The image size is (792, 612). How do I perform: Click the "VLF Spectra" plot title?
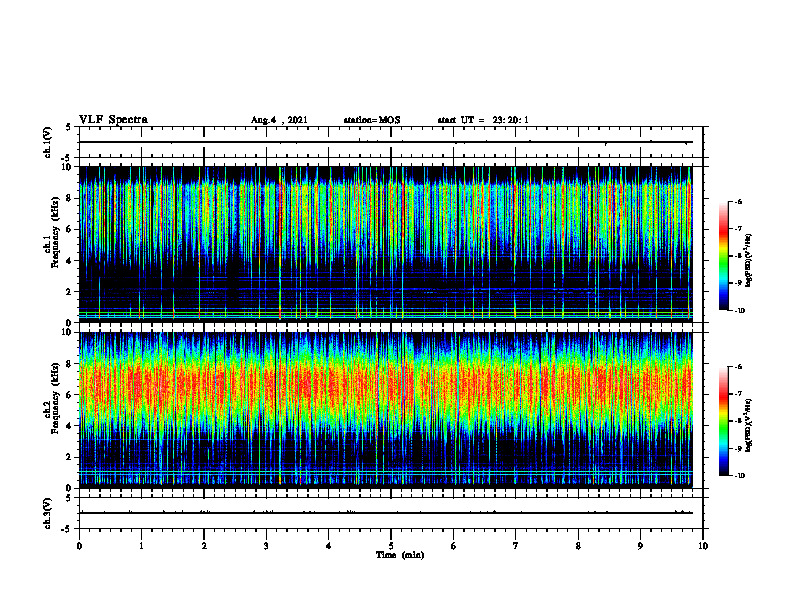113,120
